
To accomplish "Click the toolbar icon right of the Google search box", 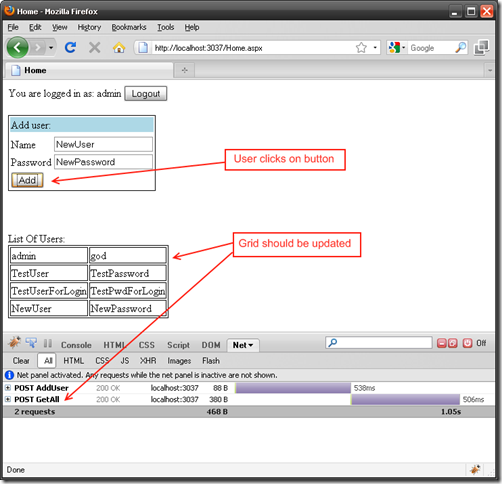I will pyautogui.click(x=481, y=47).
